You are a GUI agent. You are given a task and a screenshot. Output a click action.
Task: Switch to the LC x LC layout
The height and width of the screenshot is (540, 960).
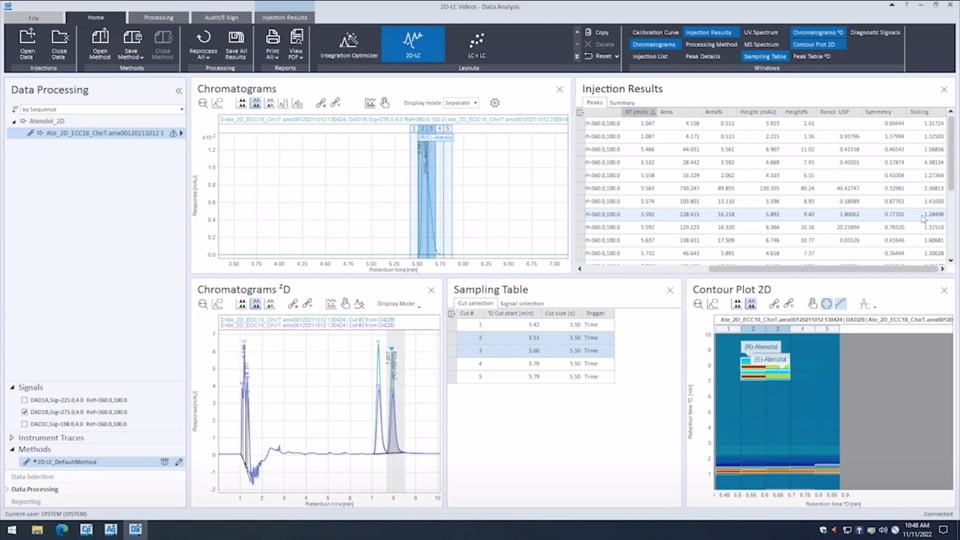point(478,42)
